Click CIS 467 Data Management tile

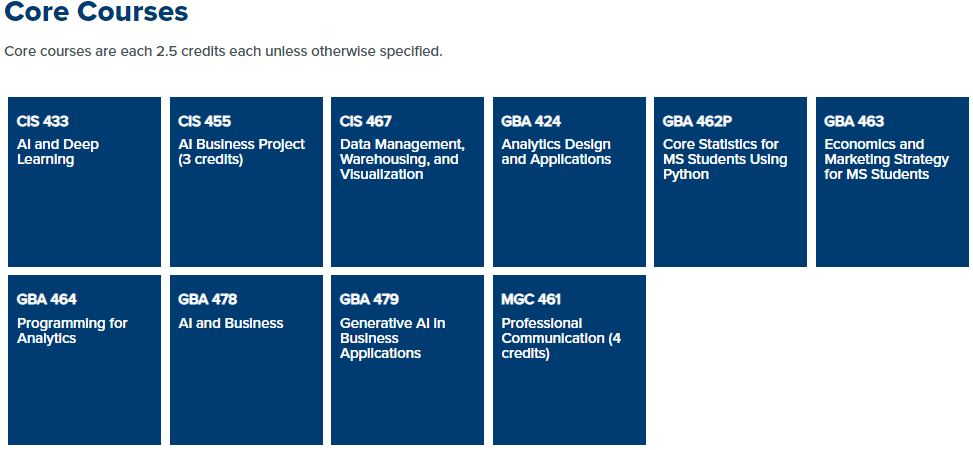pos(407,182)
